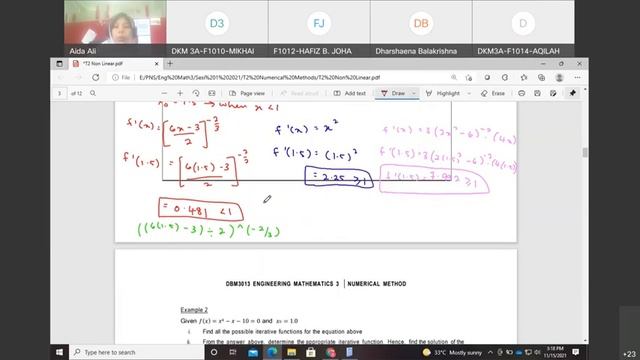The image size is (640, 360).
Task: Click the Example 2 heading
Action: (x=194, y=310)
